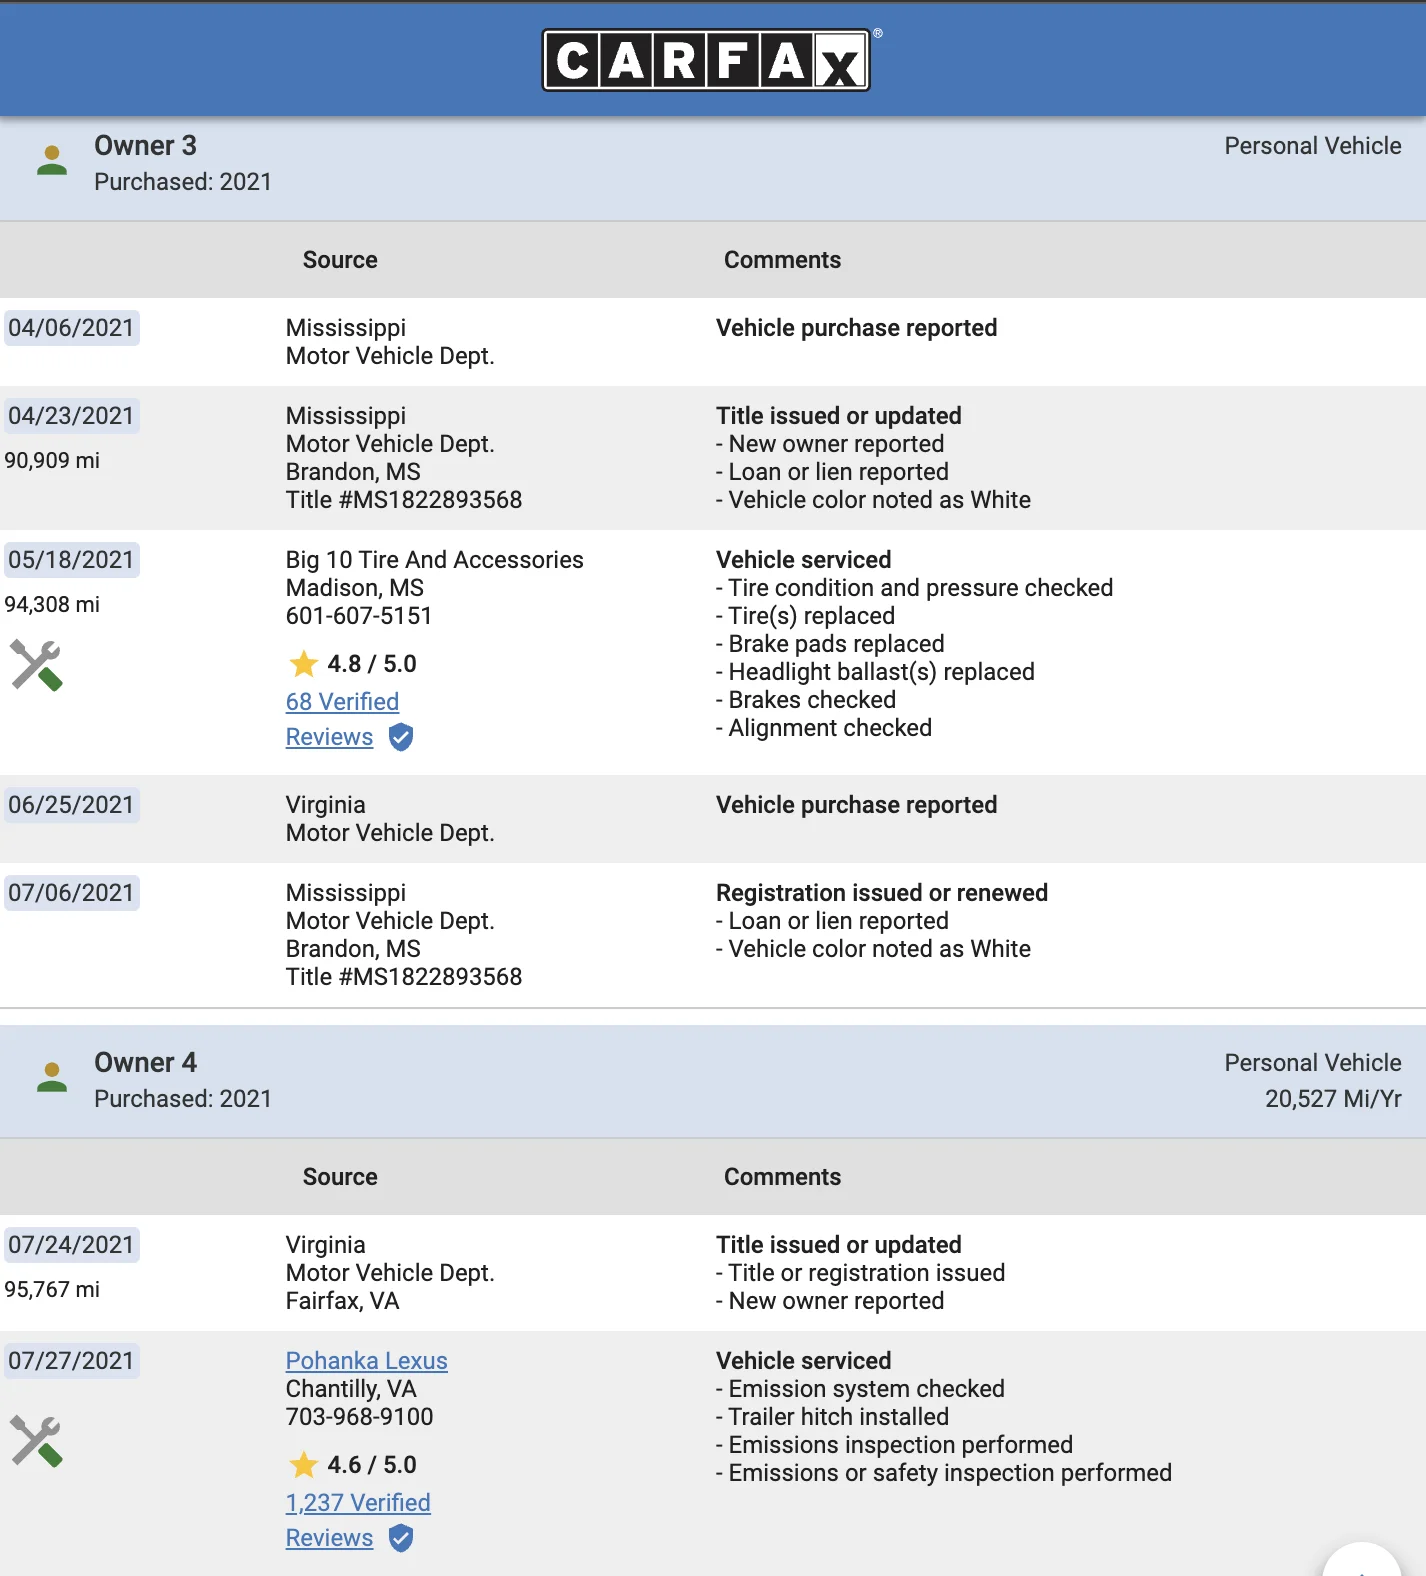Click Loan or lien reported in 07/06/2021 row
This screenshot has width=1426, height=1576.
[832, 921]
